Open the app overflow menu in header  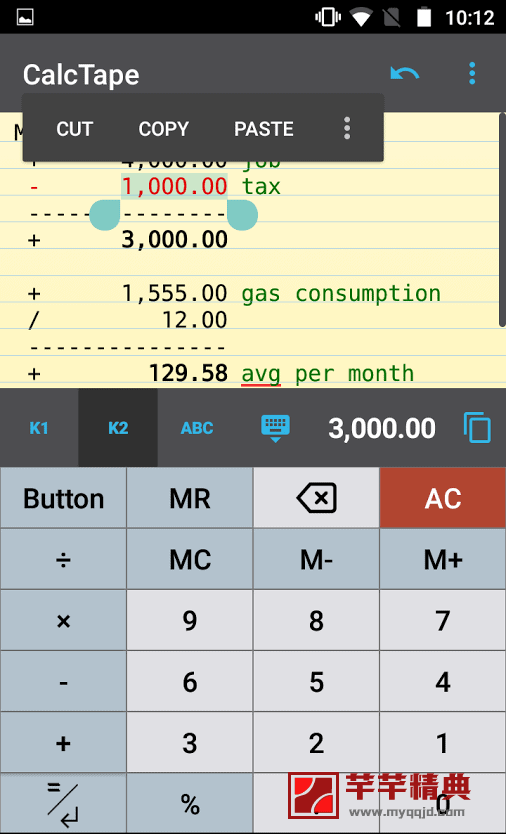point(471,73)
